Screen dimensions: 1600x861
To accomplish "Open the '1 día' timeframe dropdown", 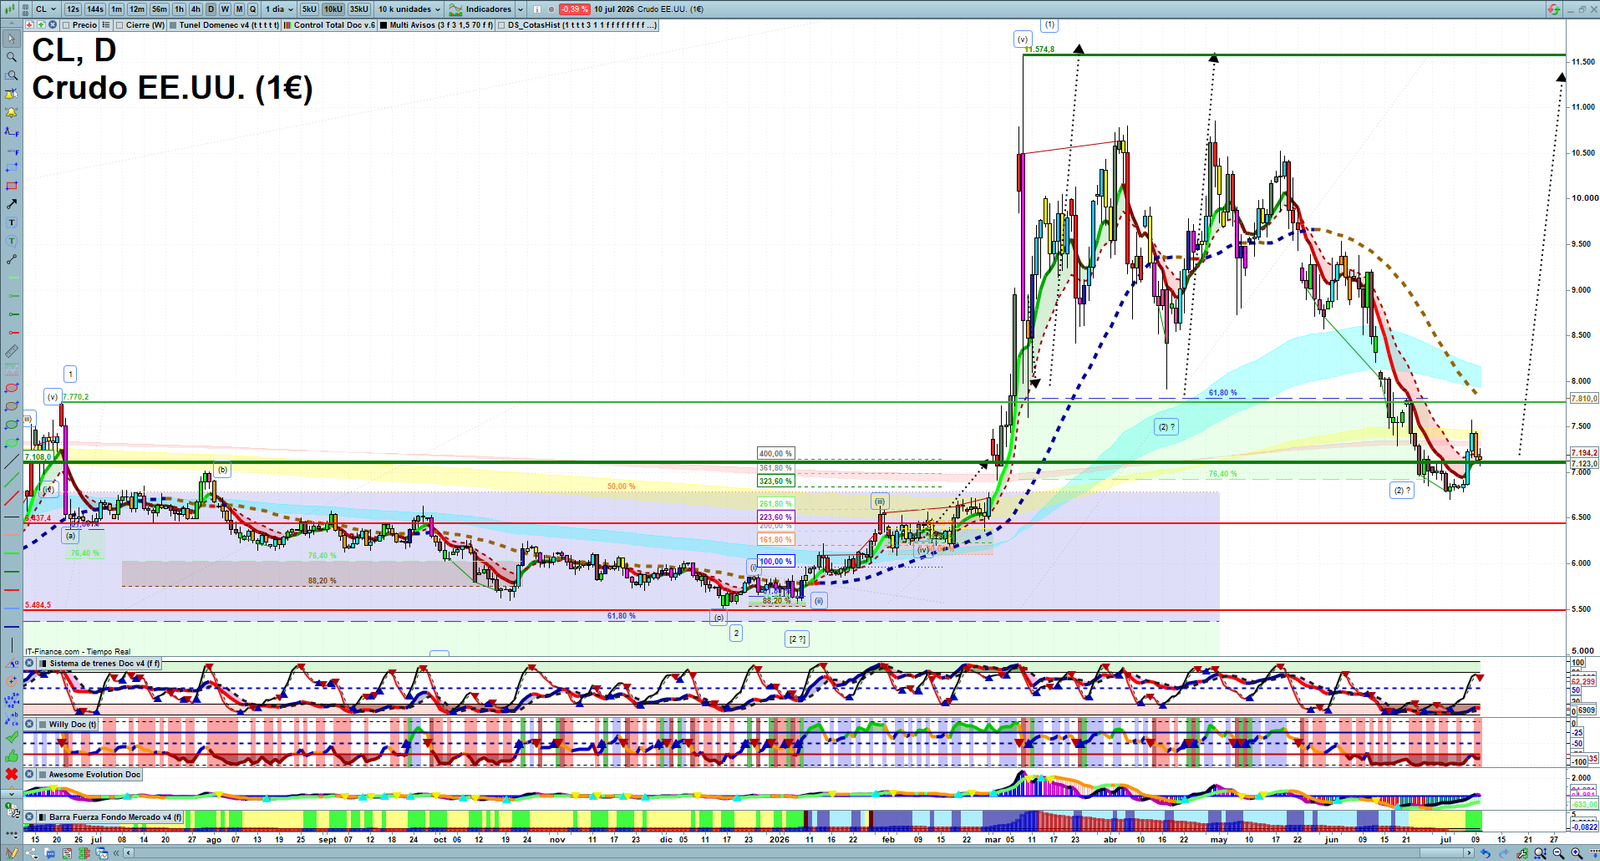I will (x=279, y=9).
